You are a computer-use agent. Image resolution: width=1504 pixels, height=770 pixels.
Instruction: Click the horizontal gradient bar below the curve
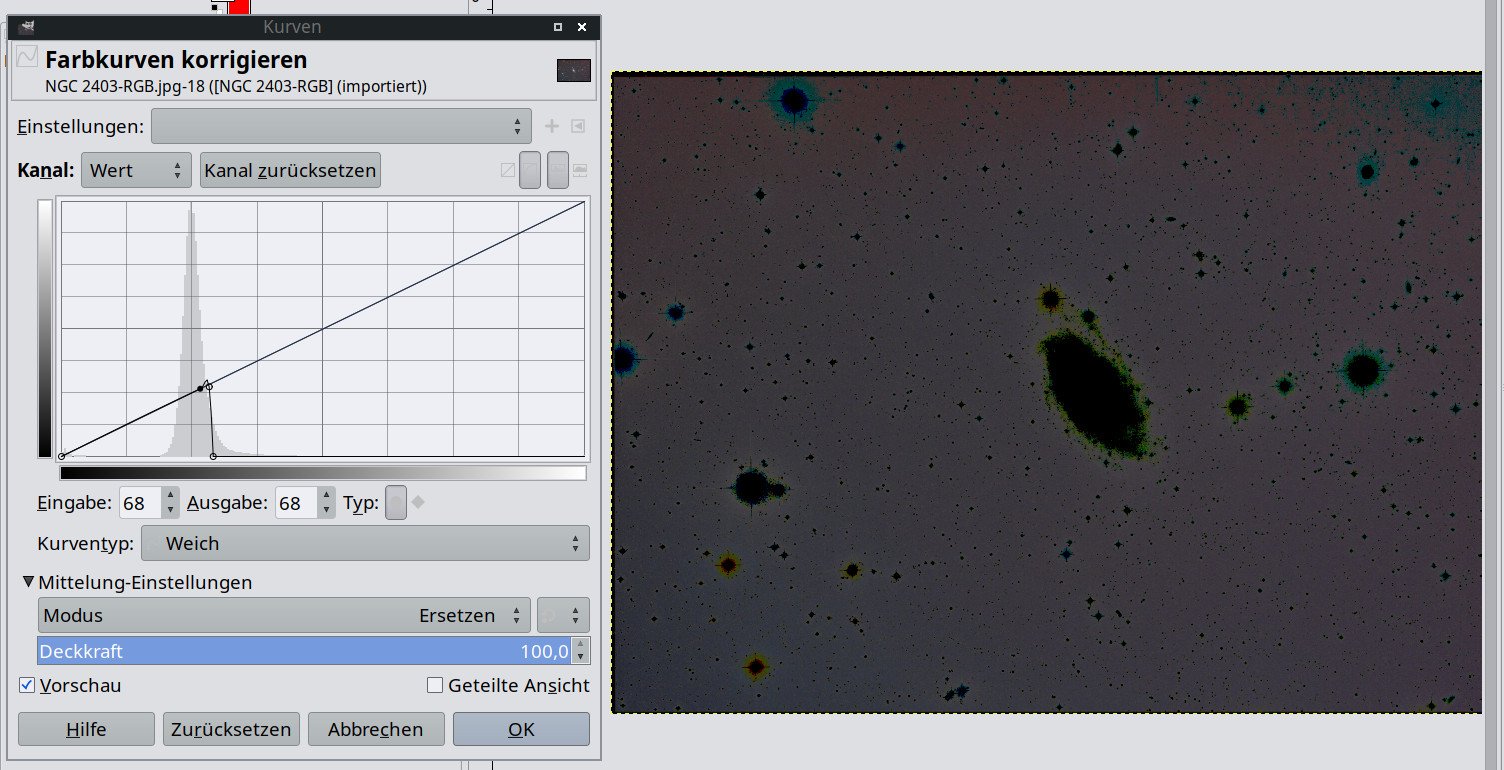323,473
